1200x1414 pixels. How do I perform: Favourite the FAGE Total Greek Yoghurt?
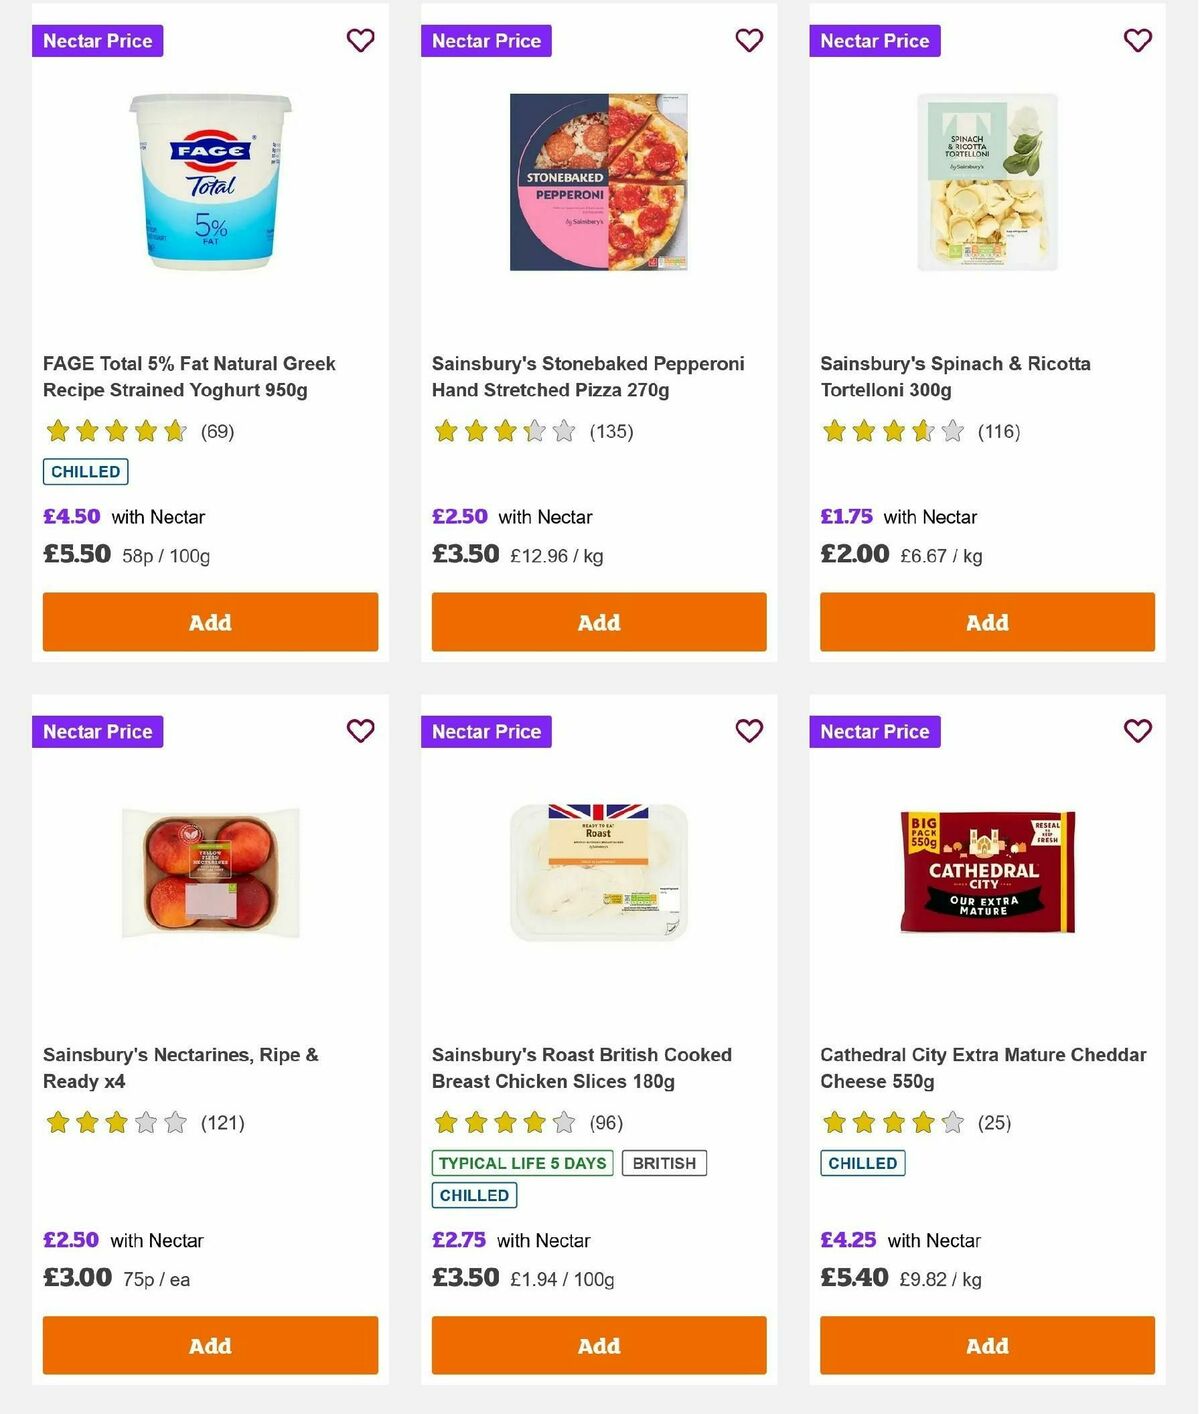pos(360,41)
